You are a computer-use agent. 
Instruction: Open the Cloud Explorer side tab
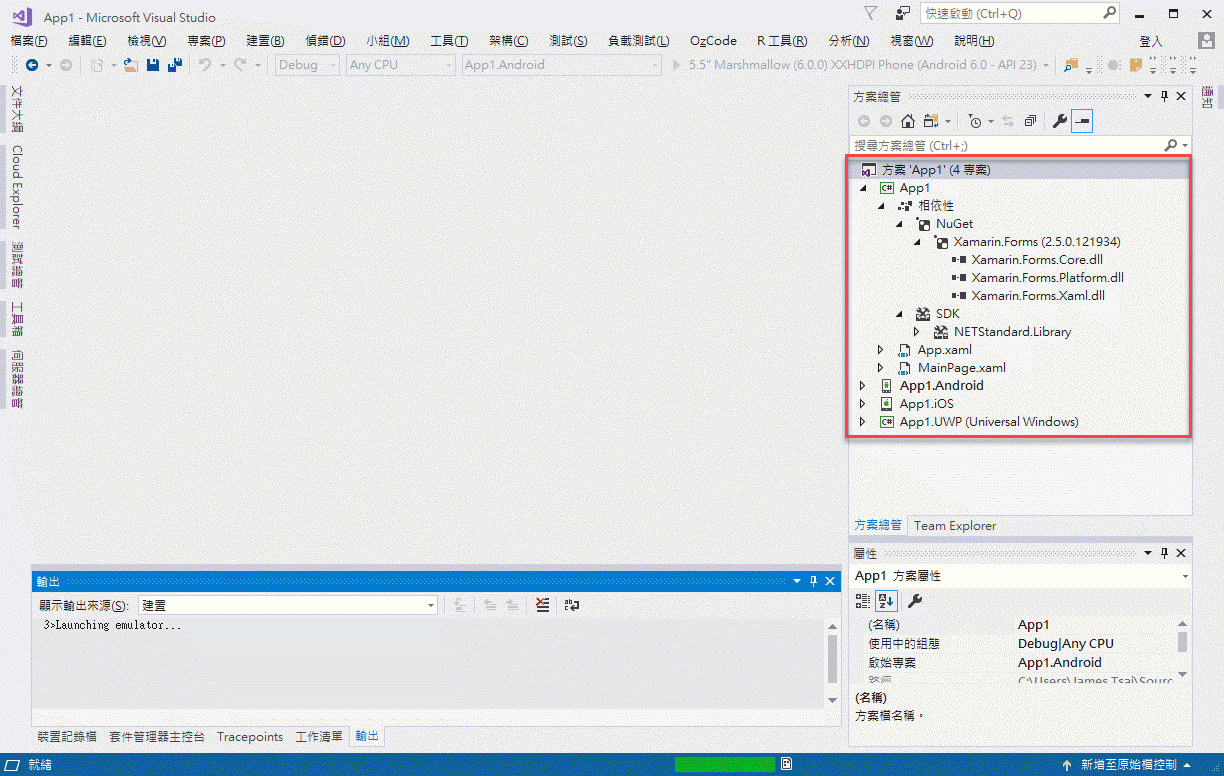(17, 187)
